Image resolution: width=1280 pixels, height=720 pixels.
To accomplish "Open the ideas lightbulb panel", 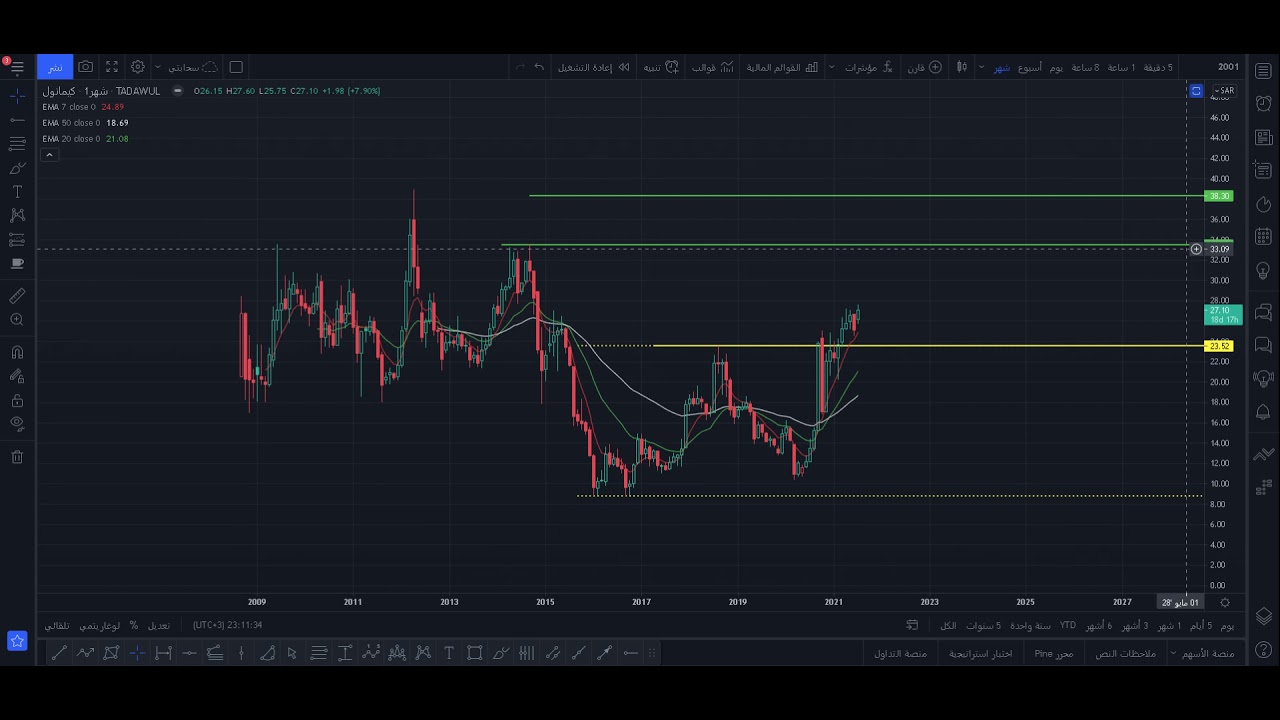I will 1264,271.
